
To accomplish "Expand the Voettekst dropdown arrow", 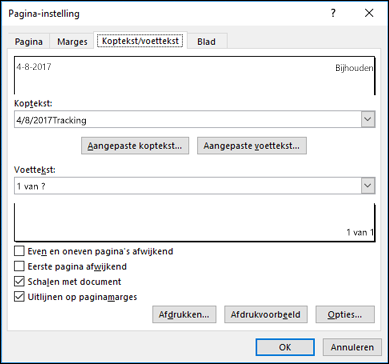I will (368, 186).
